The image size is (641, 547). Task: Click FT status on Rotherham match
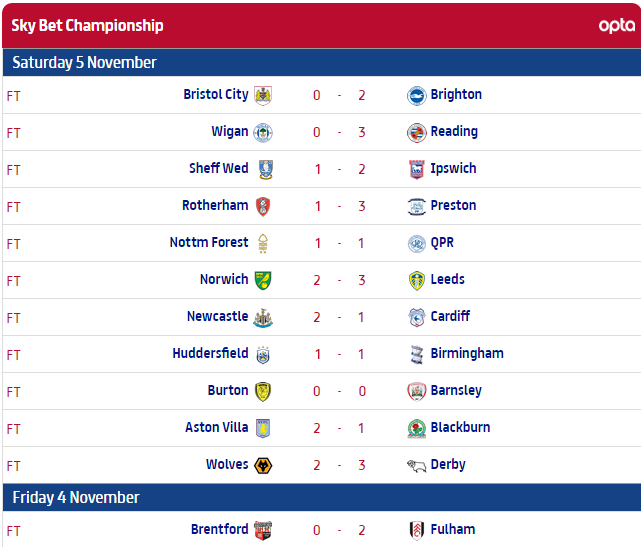click(14, 207)
